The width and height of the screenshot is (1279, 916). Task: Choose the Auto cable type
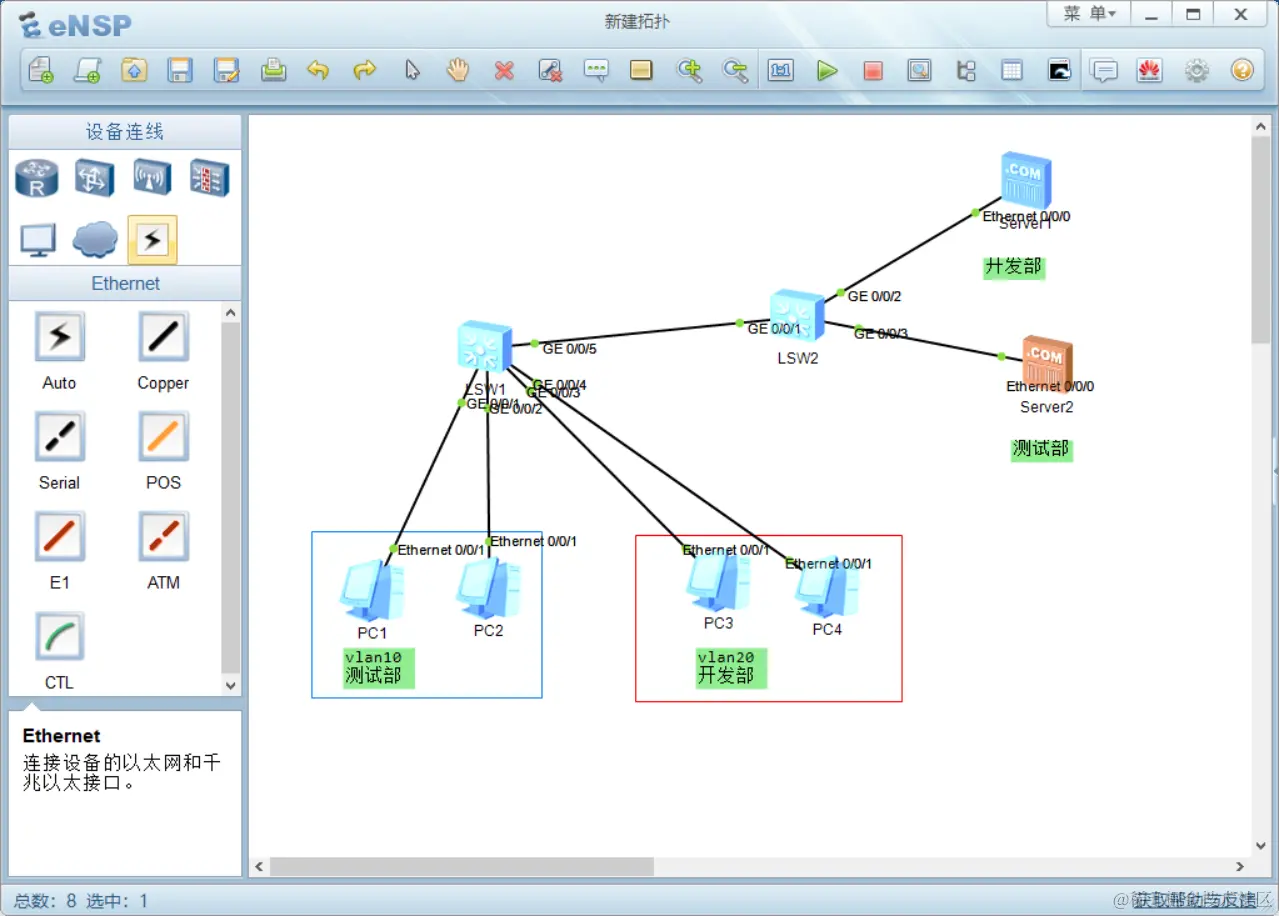pyautogui.click(x=60, y=337)
